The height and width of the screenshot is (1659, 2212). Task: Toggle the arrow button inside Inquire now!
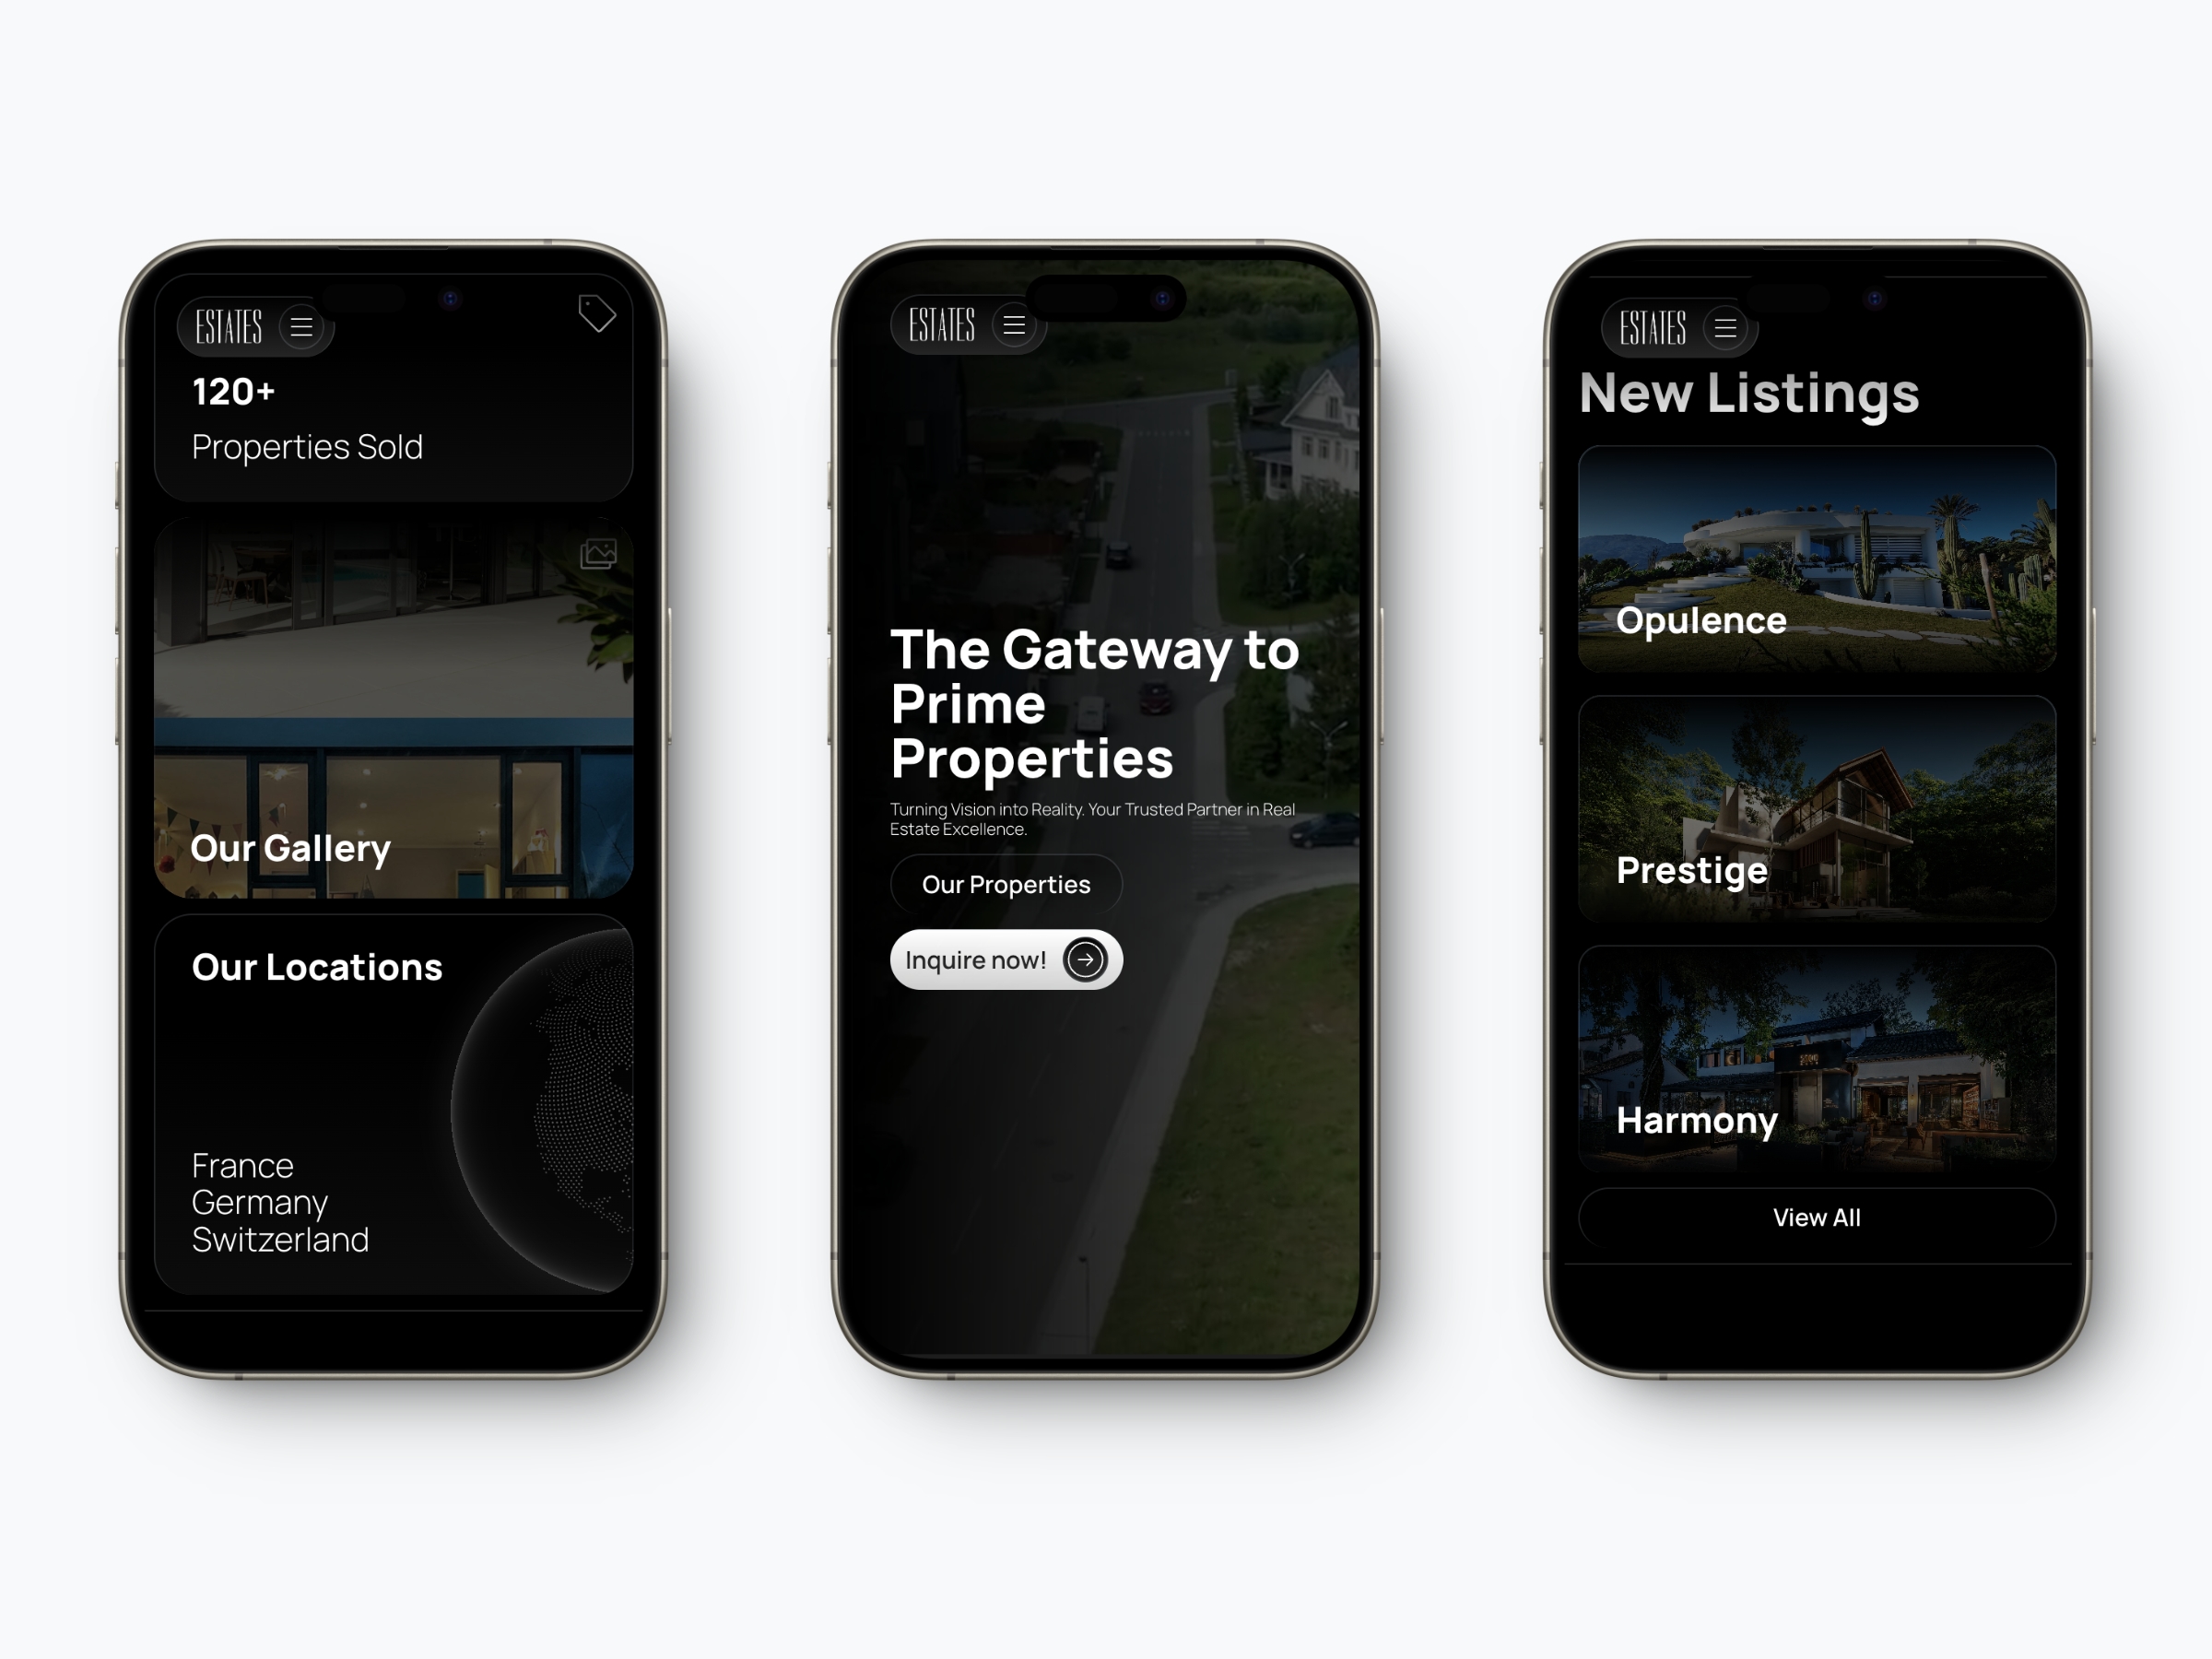(x=1085, y=960)
